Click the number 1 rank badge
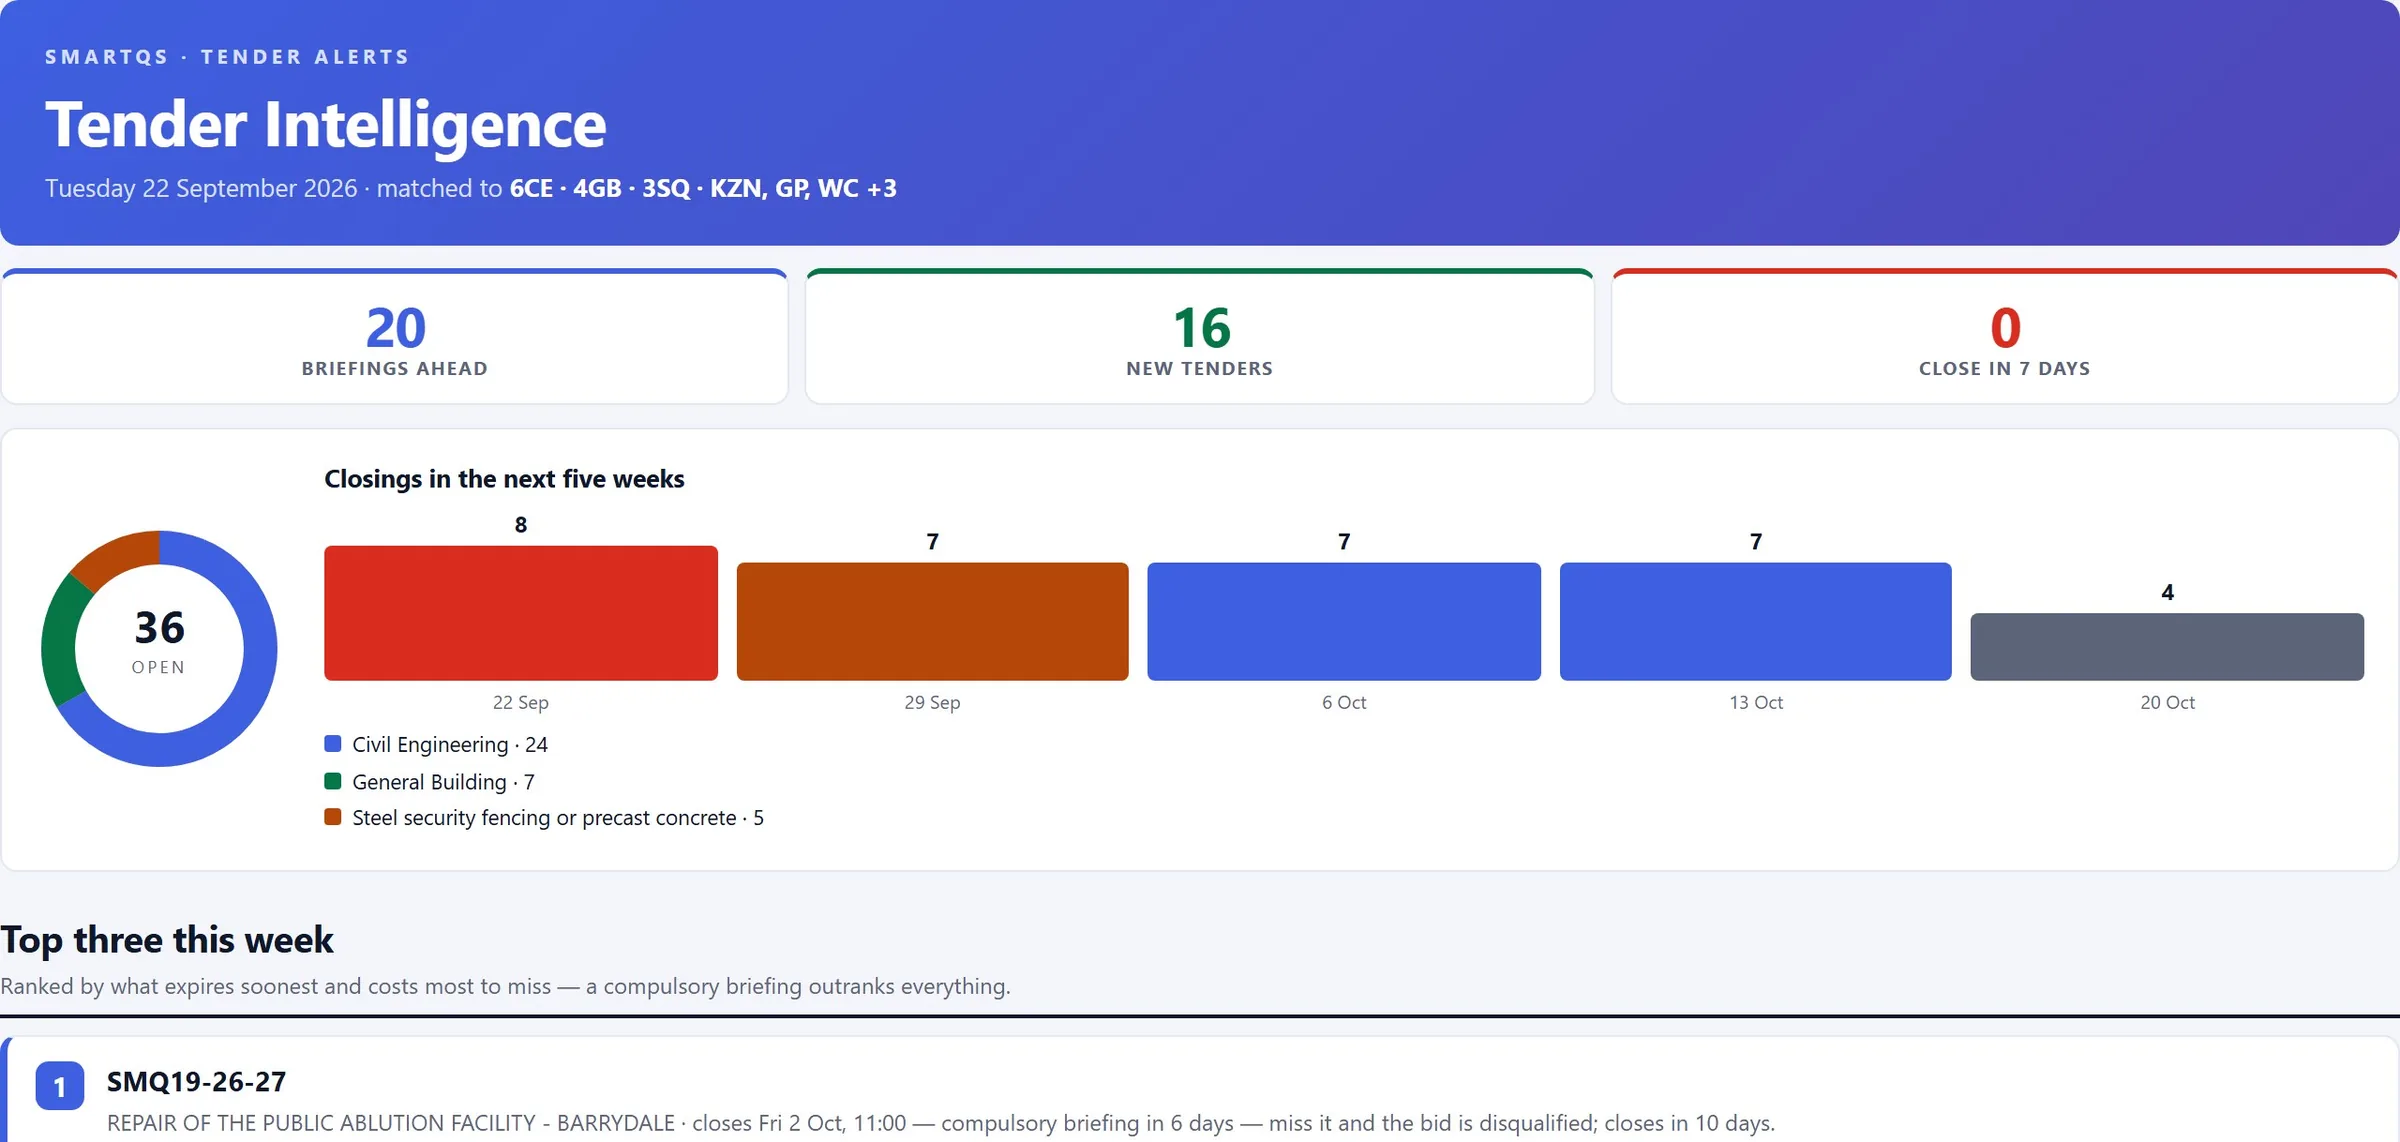 pyautogui.click(x=60, y=1086)
